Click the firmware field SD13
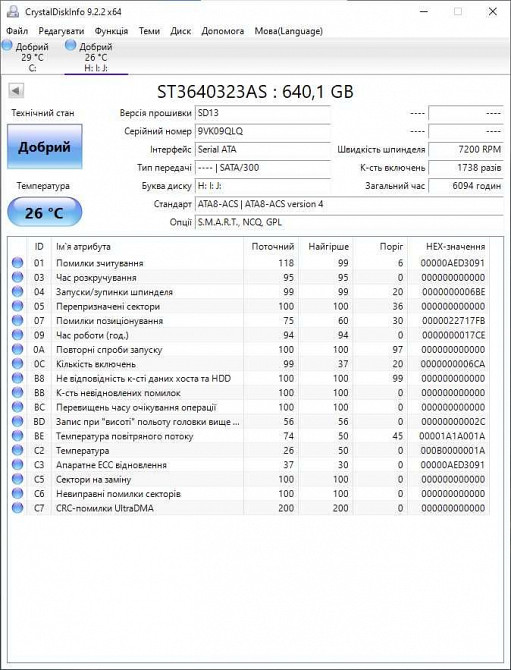Viewport: 511px width, 670px height. (262, 113)
